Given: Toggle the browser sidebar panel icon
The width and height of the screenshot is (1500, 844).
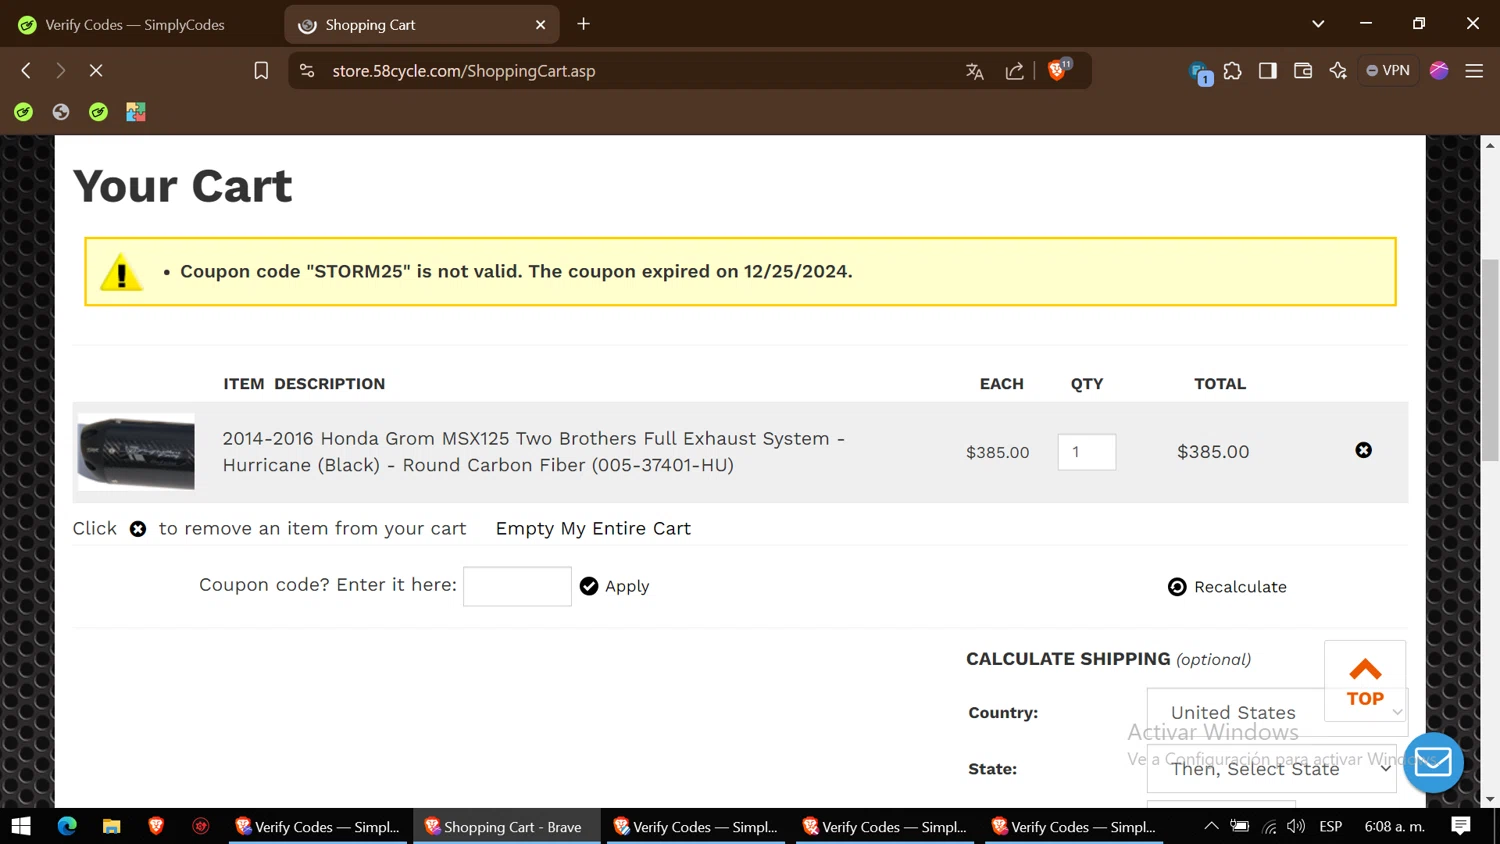Looking at the screenshot, I should 1267,70.
